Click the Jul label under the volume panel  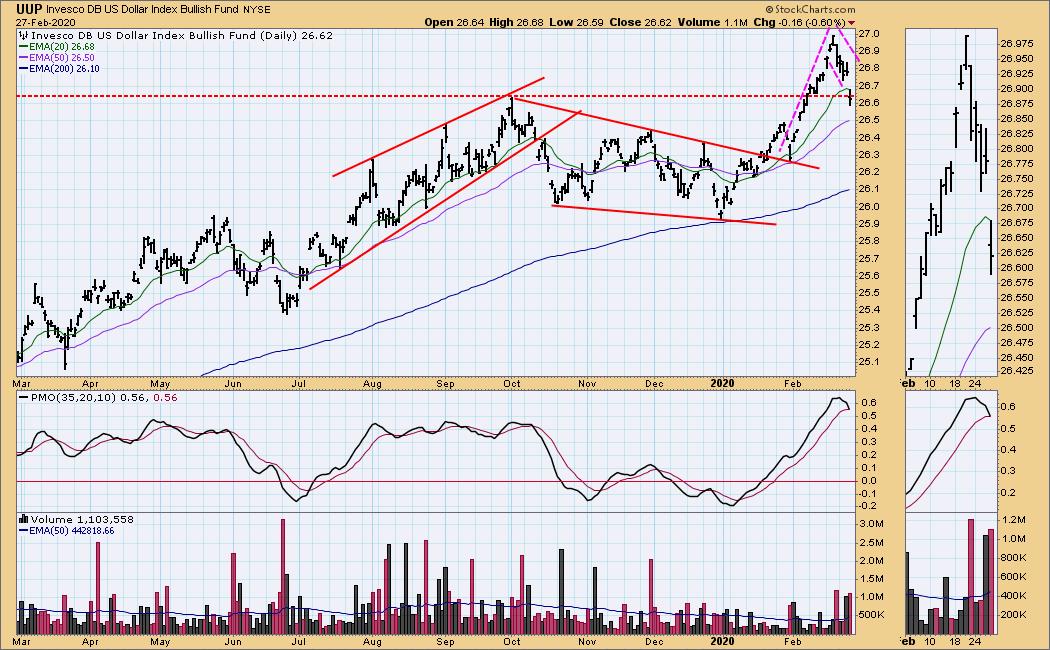coord(299,641)
